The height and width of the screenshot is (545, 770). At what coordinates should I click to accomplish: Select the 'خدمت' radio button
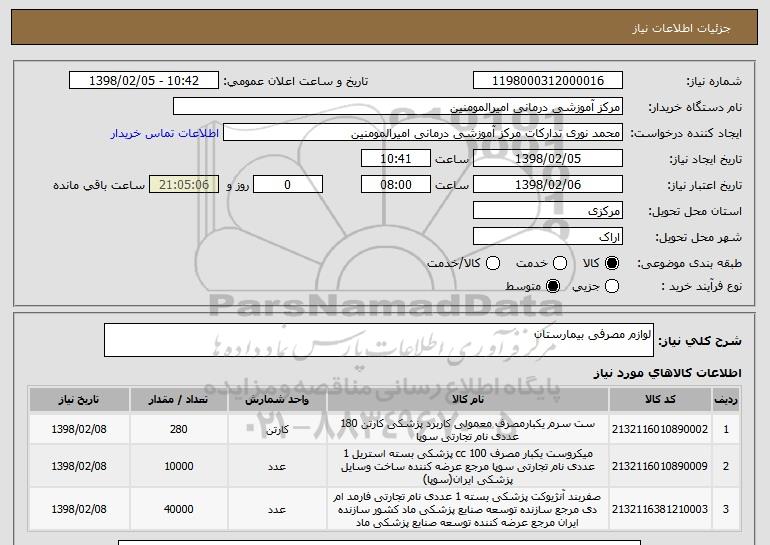pos(560,264)
